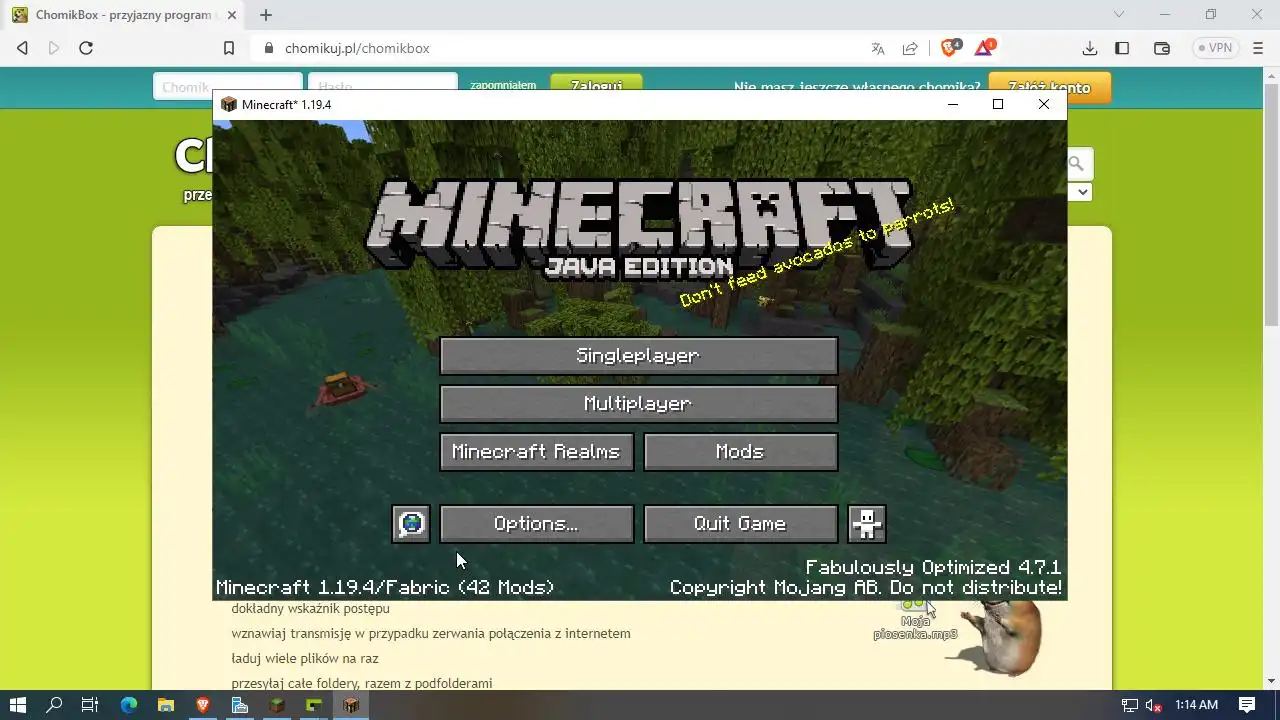
Task: Click the Copyright Mojang AB text
Action: pyautogui.click(x=866, y=588)
